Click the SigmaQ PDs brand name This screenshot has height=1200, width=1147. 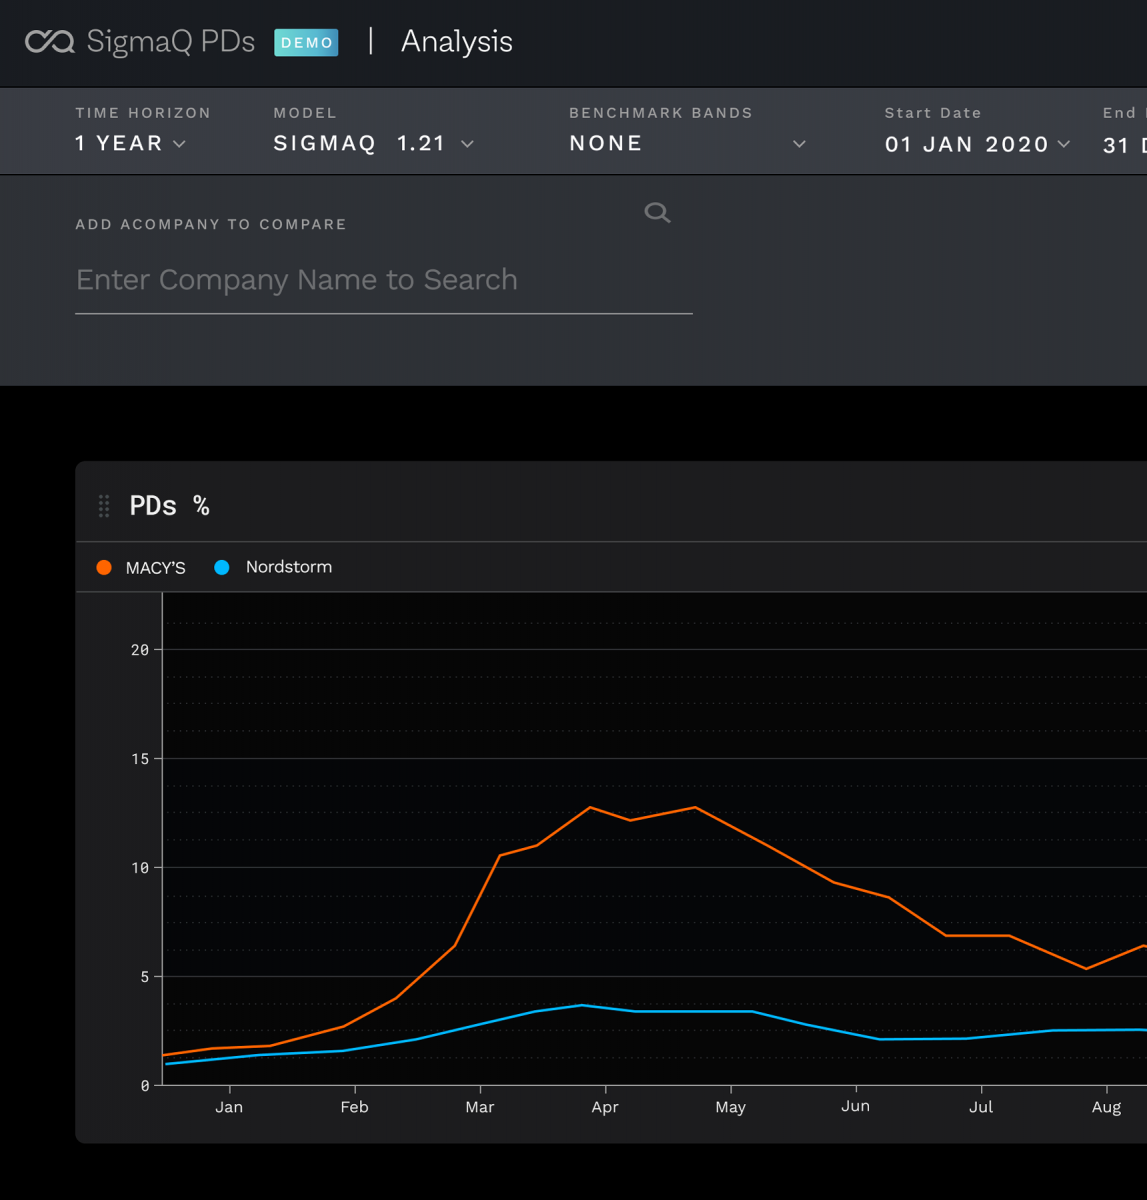tap(170, 42)
